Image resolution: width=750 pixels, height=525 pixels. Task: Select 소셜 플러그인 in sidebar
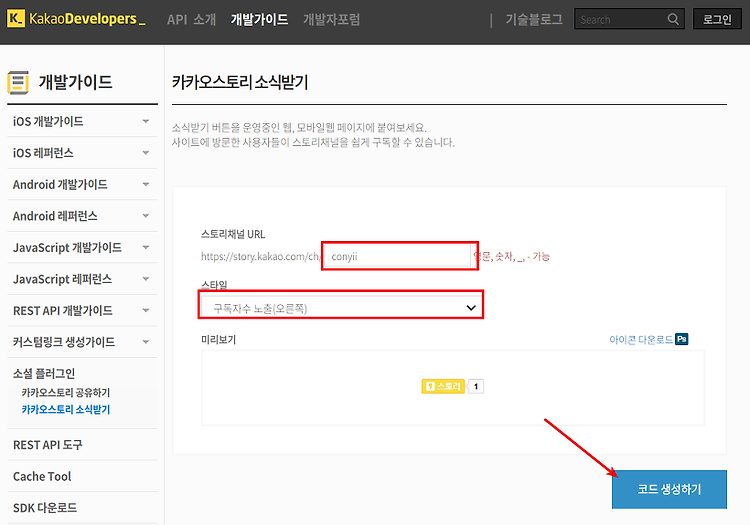(x=44, y=373)
